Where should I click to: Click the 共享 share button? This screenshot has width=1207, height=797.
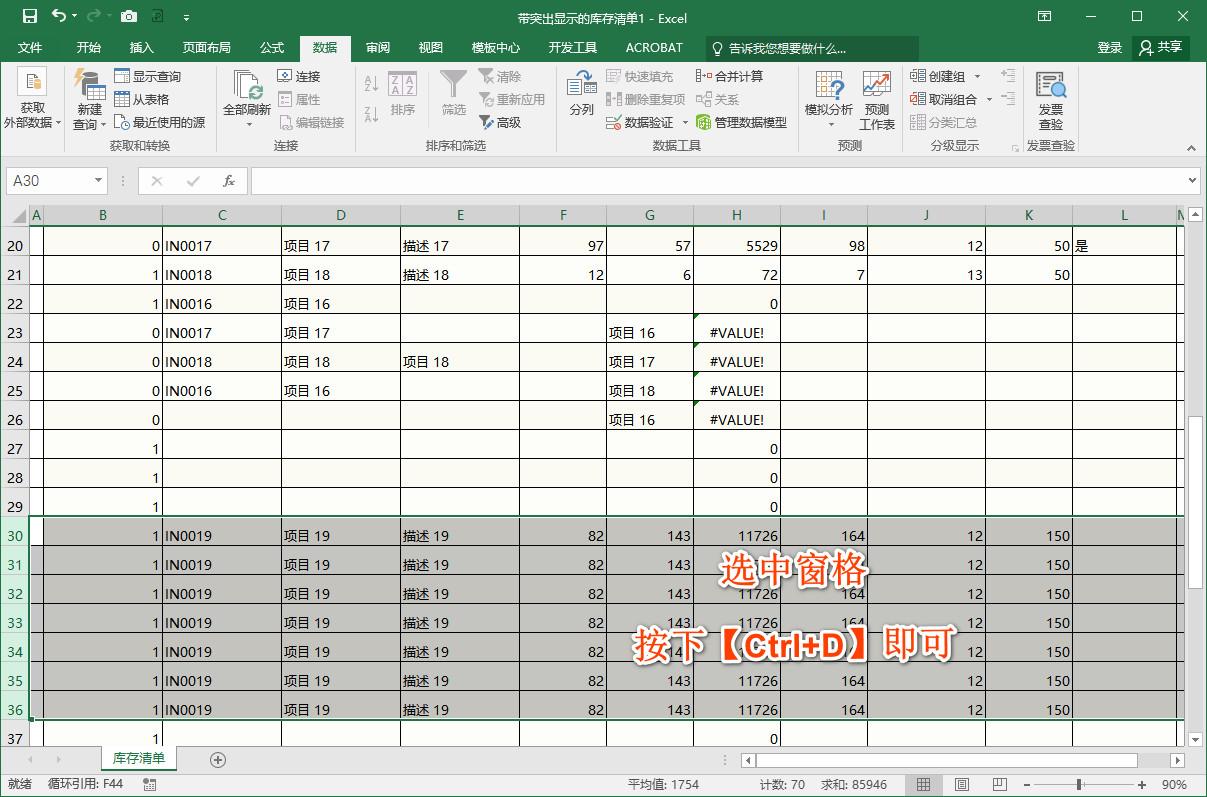click(x=1161, y=47)
